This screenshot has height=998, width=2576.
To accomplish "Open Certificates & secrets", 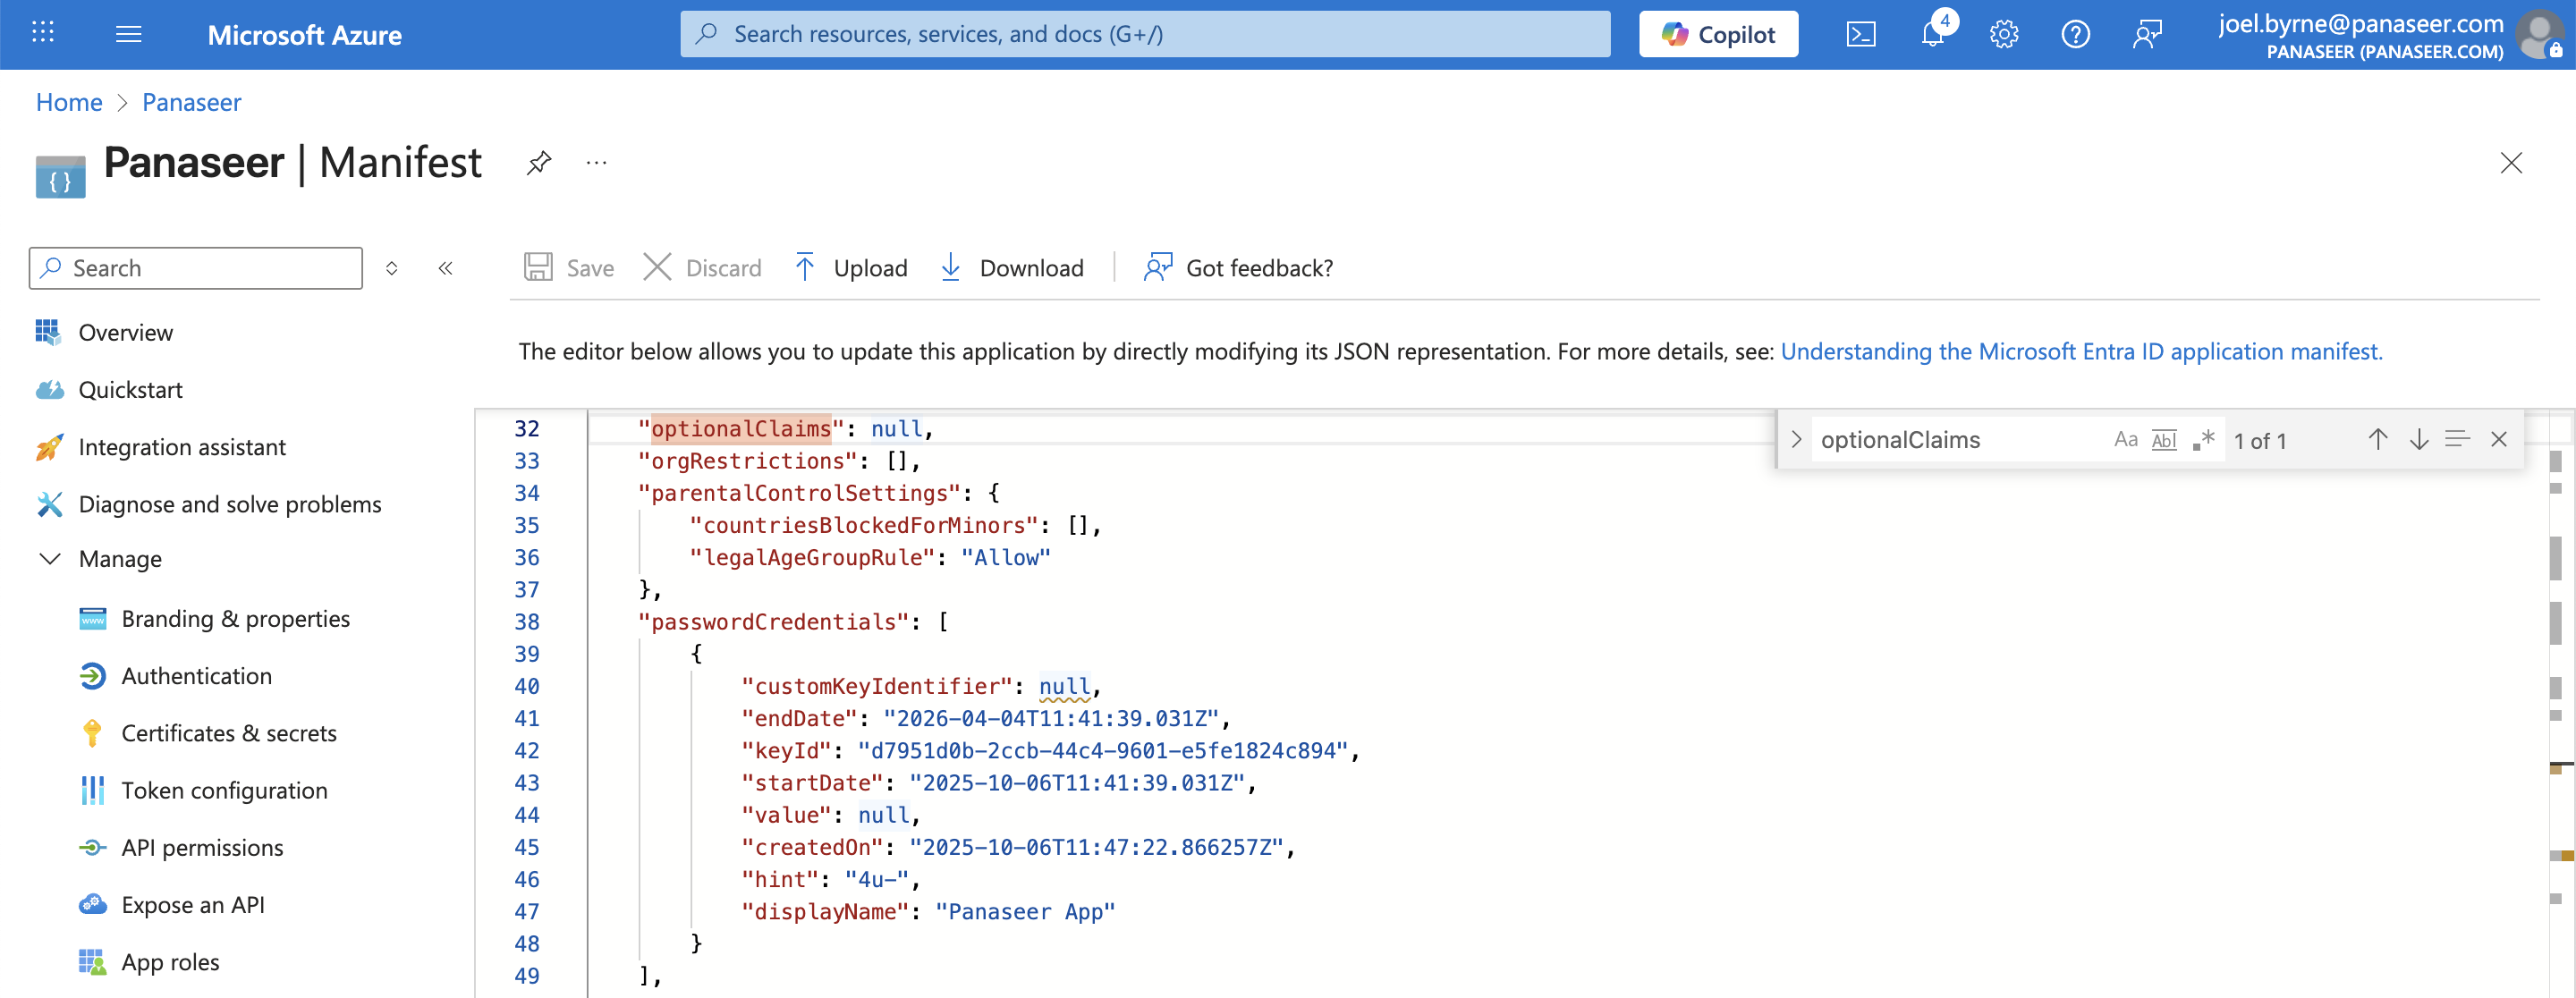I will pyautogui.click(x=229, y=732).
